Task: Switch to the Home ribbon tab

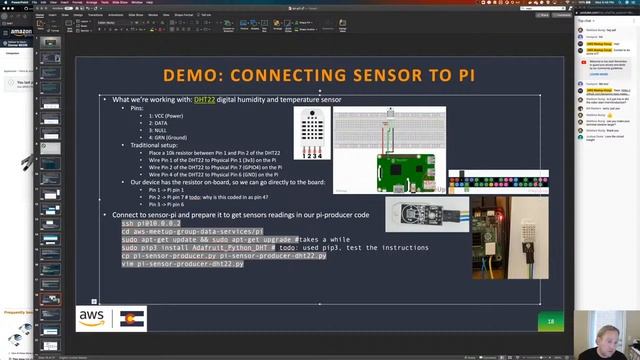Action: (x=40, y=15)
